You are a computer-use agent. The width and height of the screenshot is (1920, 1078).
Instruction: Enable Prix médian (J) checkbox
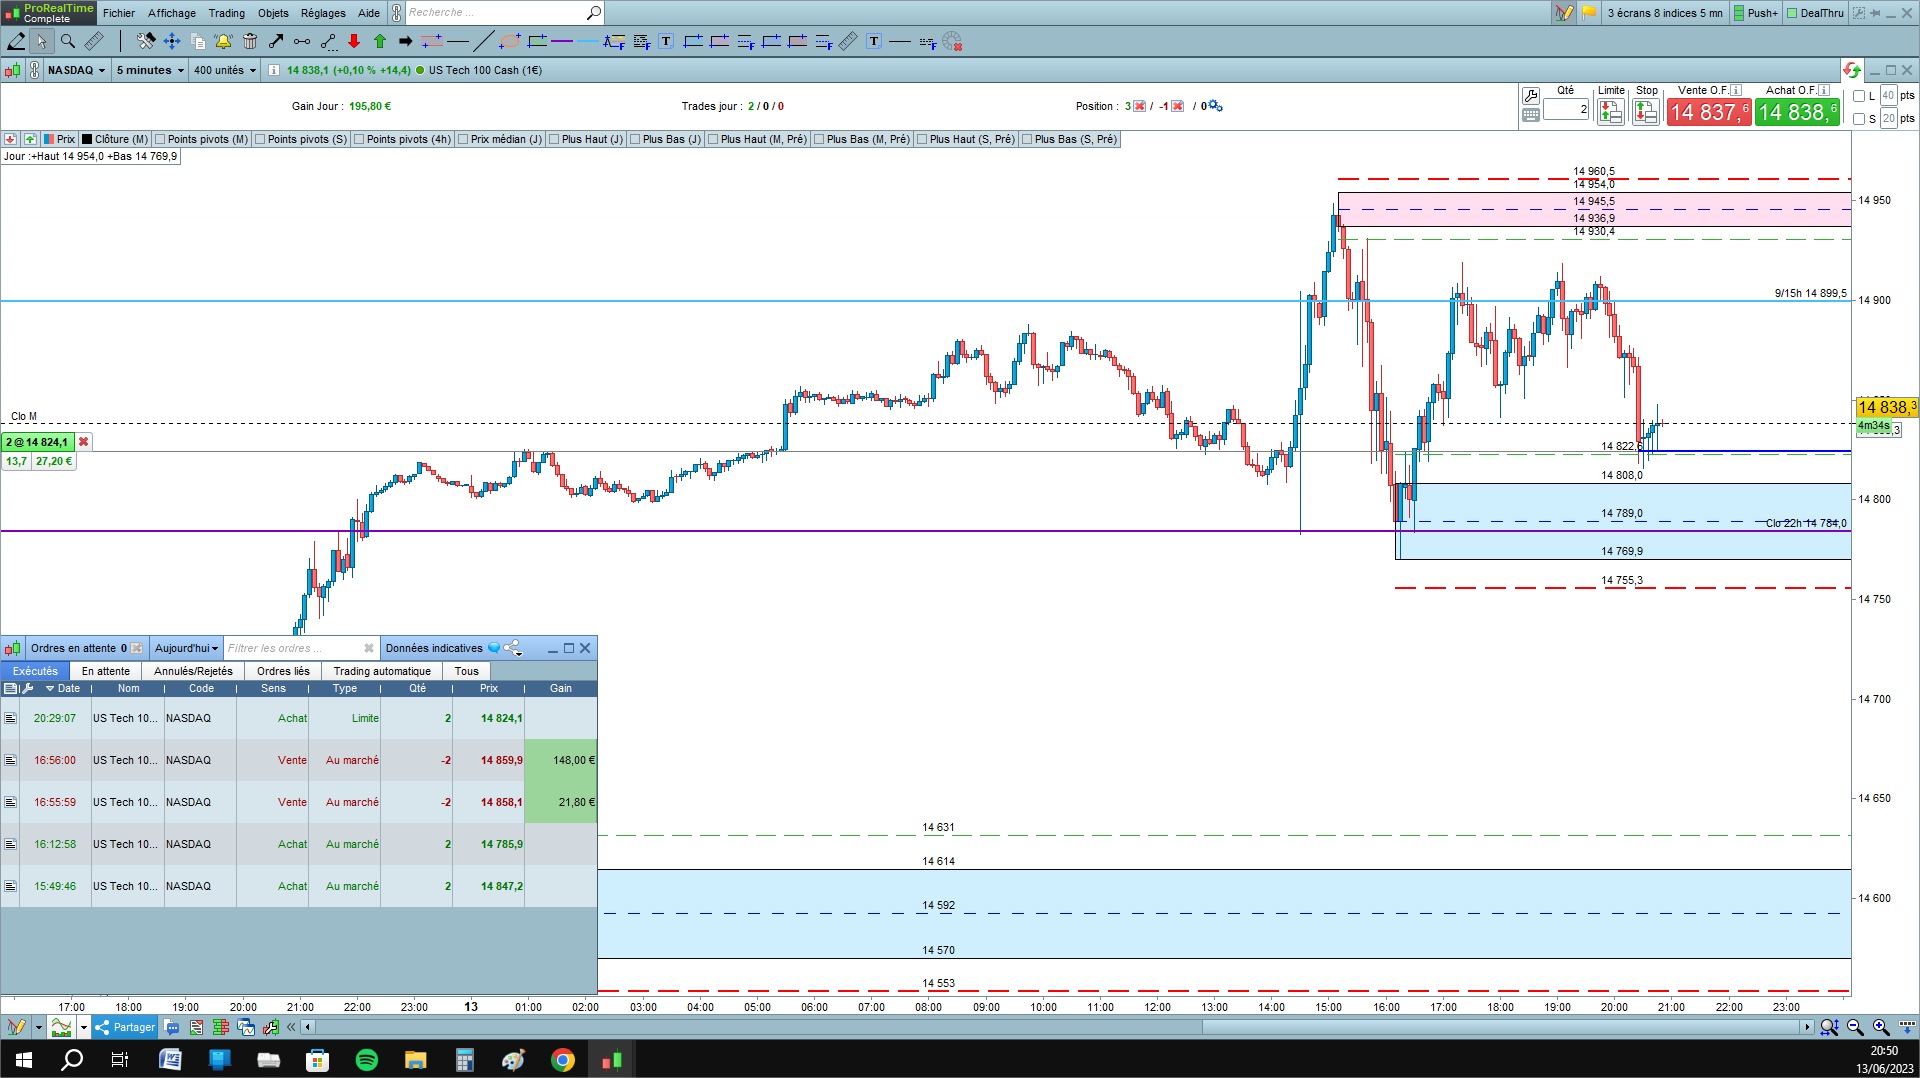(x=463, y=139)
